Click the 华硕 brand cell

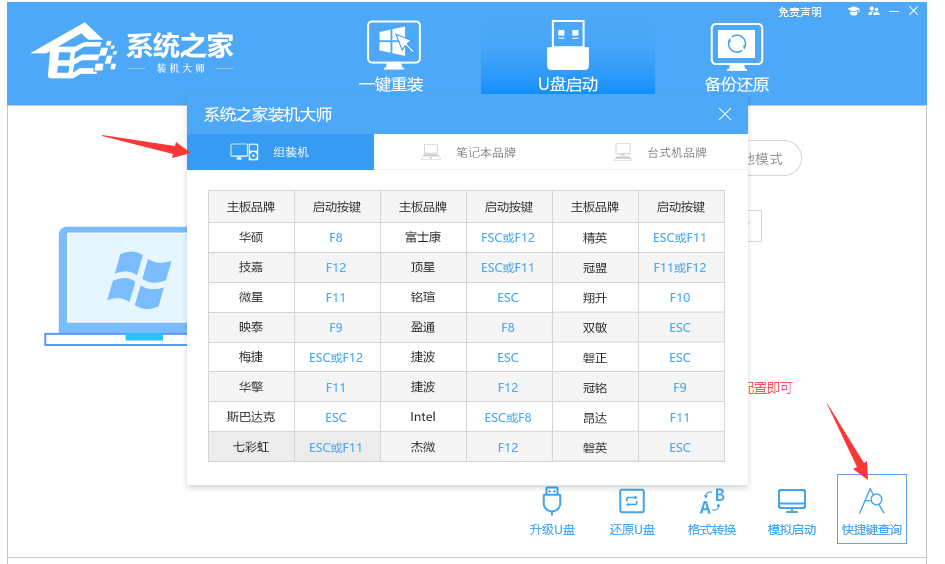coord(251,238)
